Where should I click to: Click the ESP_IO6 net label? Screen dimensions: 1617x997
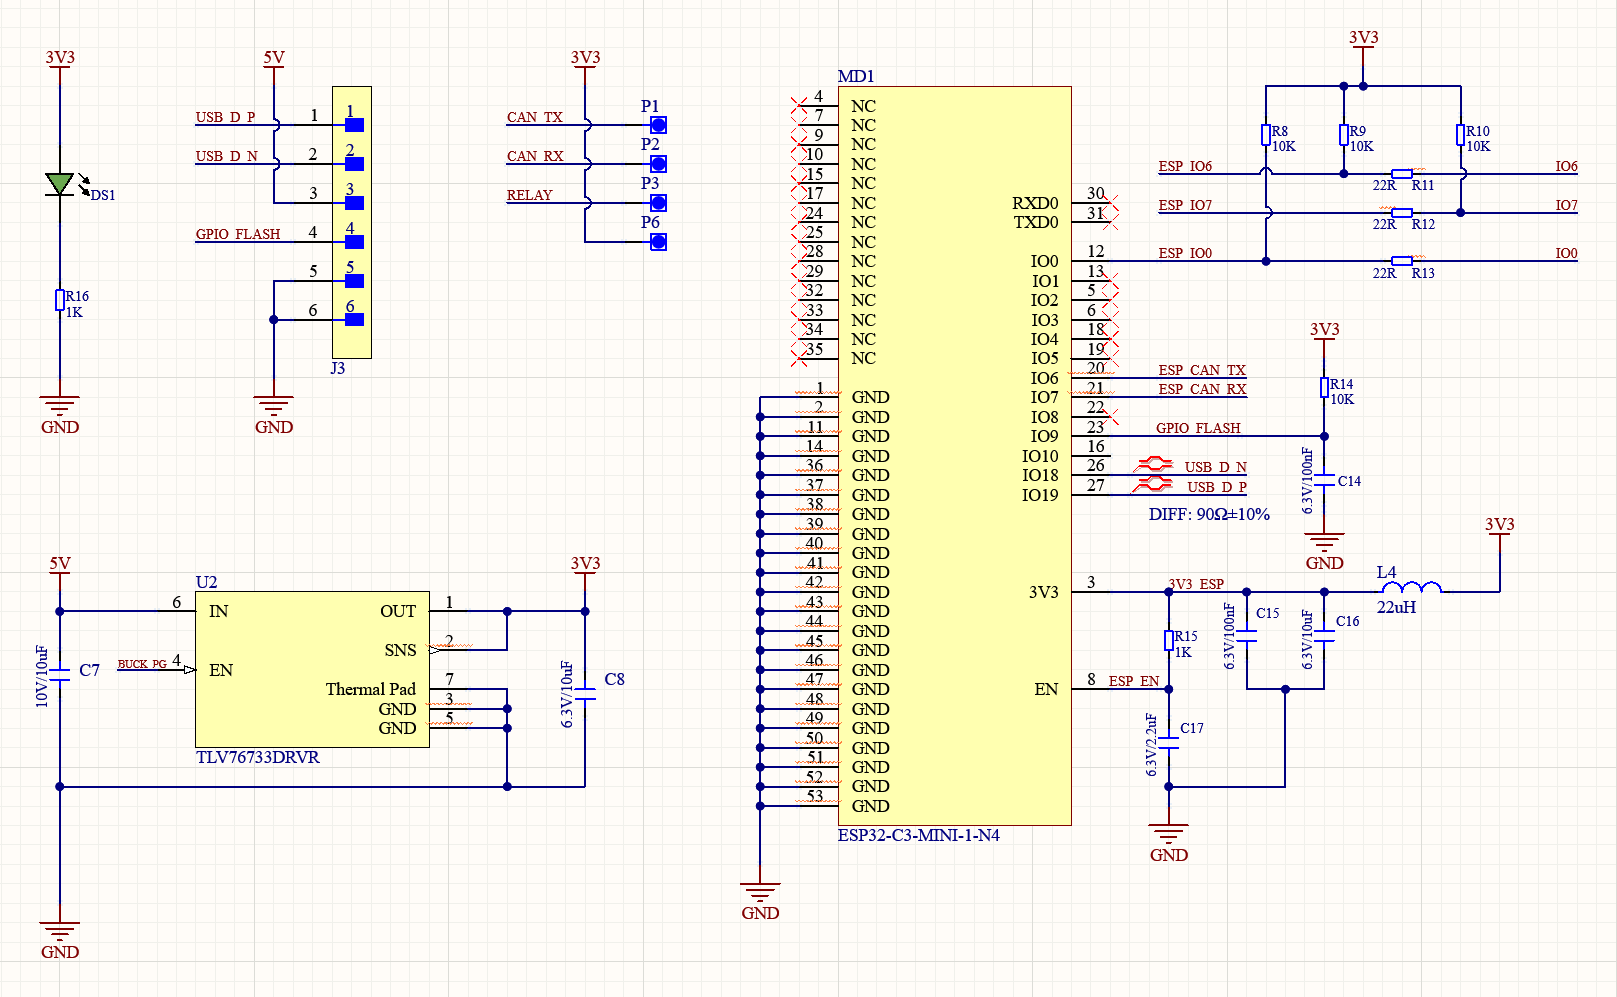1185,166
